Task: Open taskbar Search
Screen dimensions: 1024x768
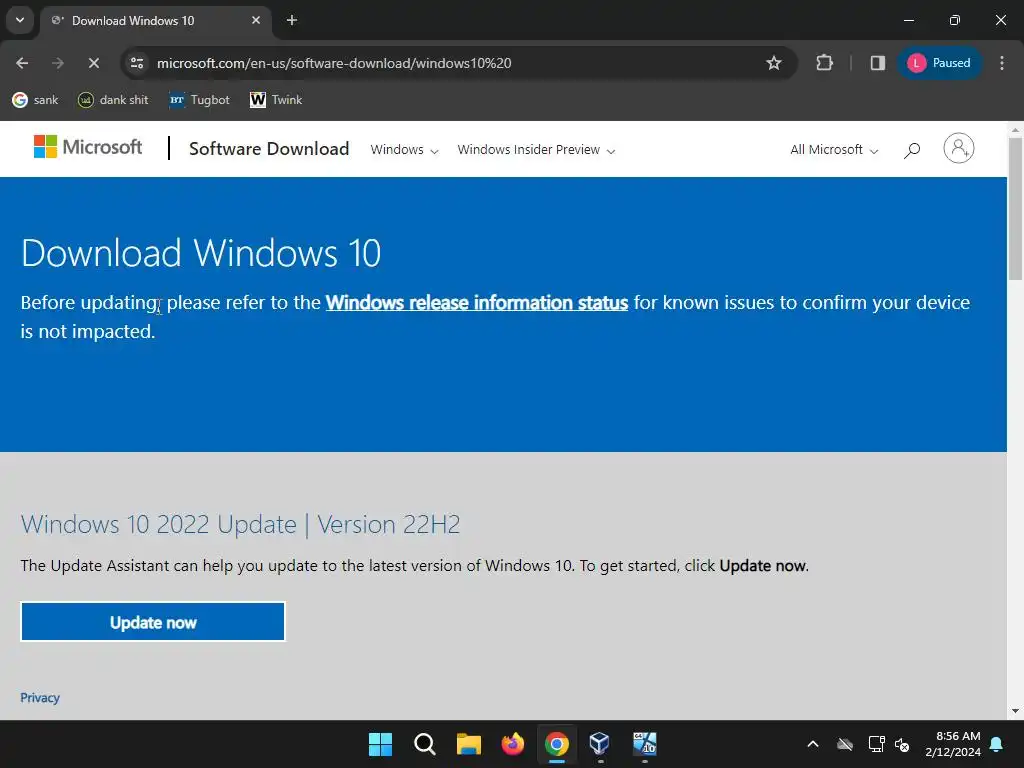Action: pos(424,744)
